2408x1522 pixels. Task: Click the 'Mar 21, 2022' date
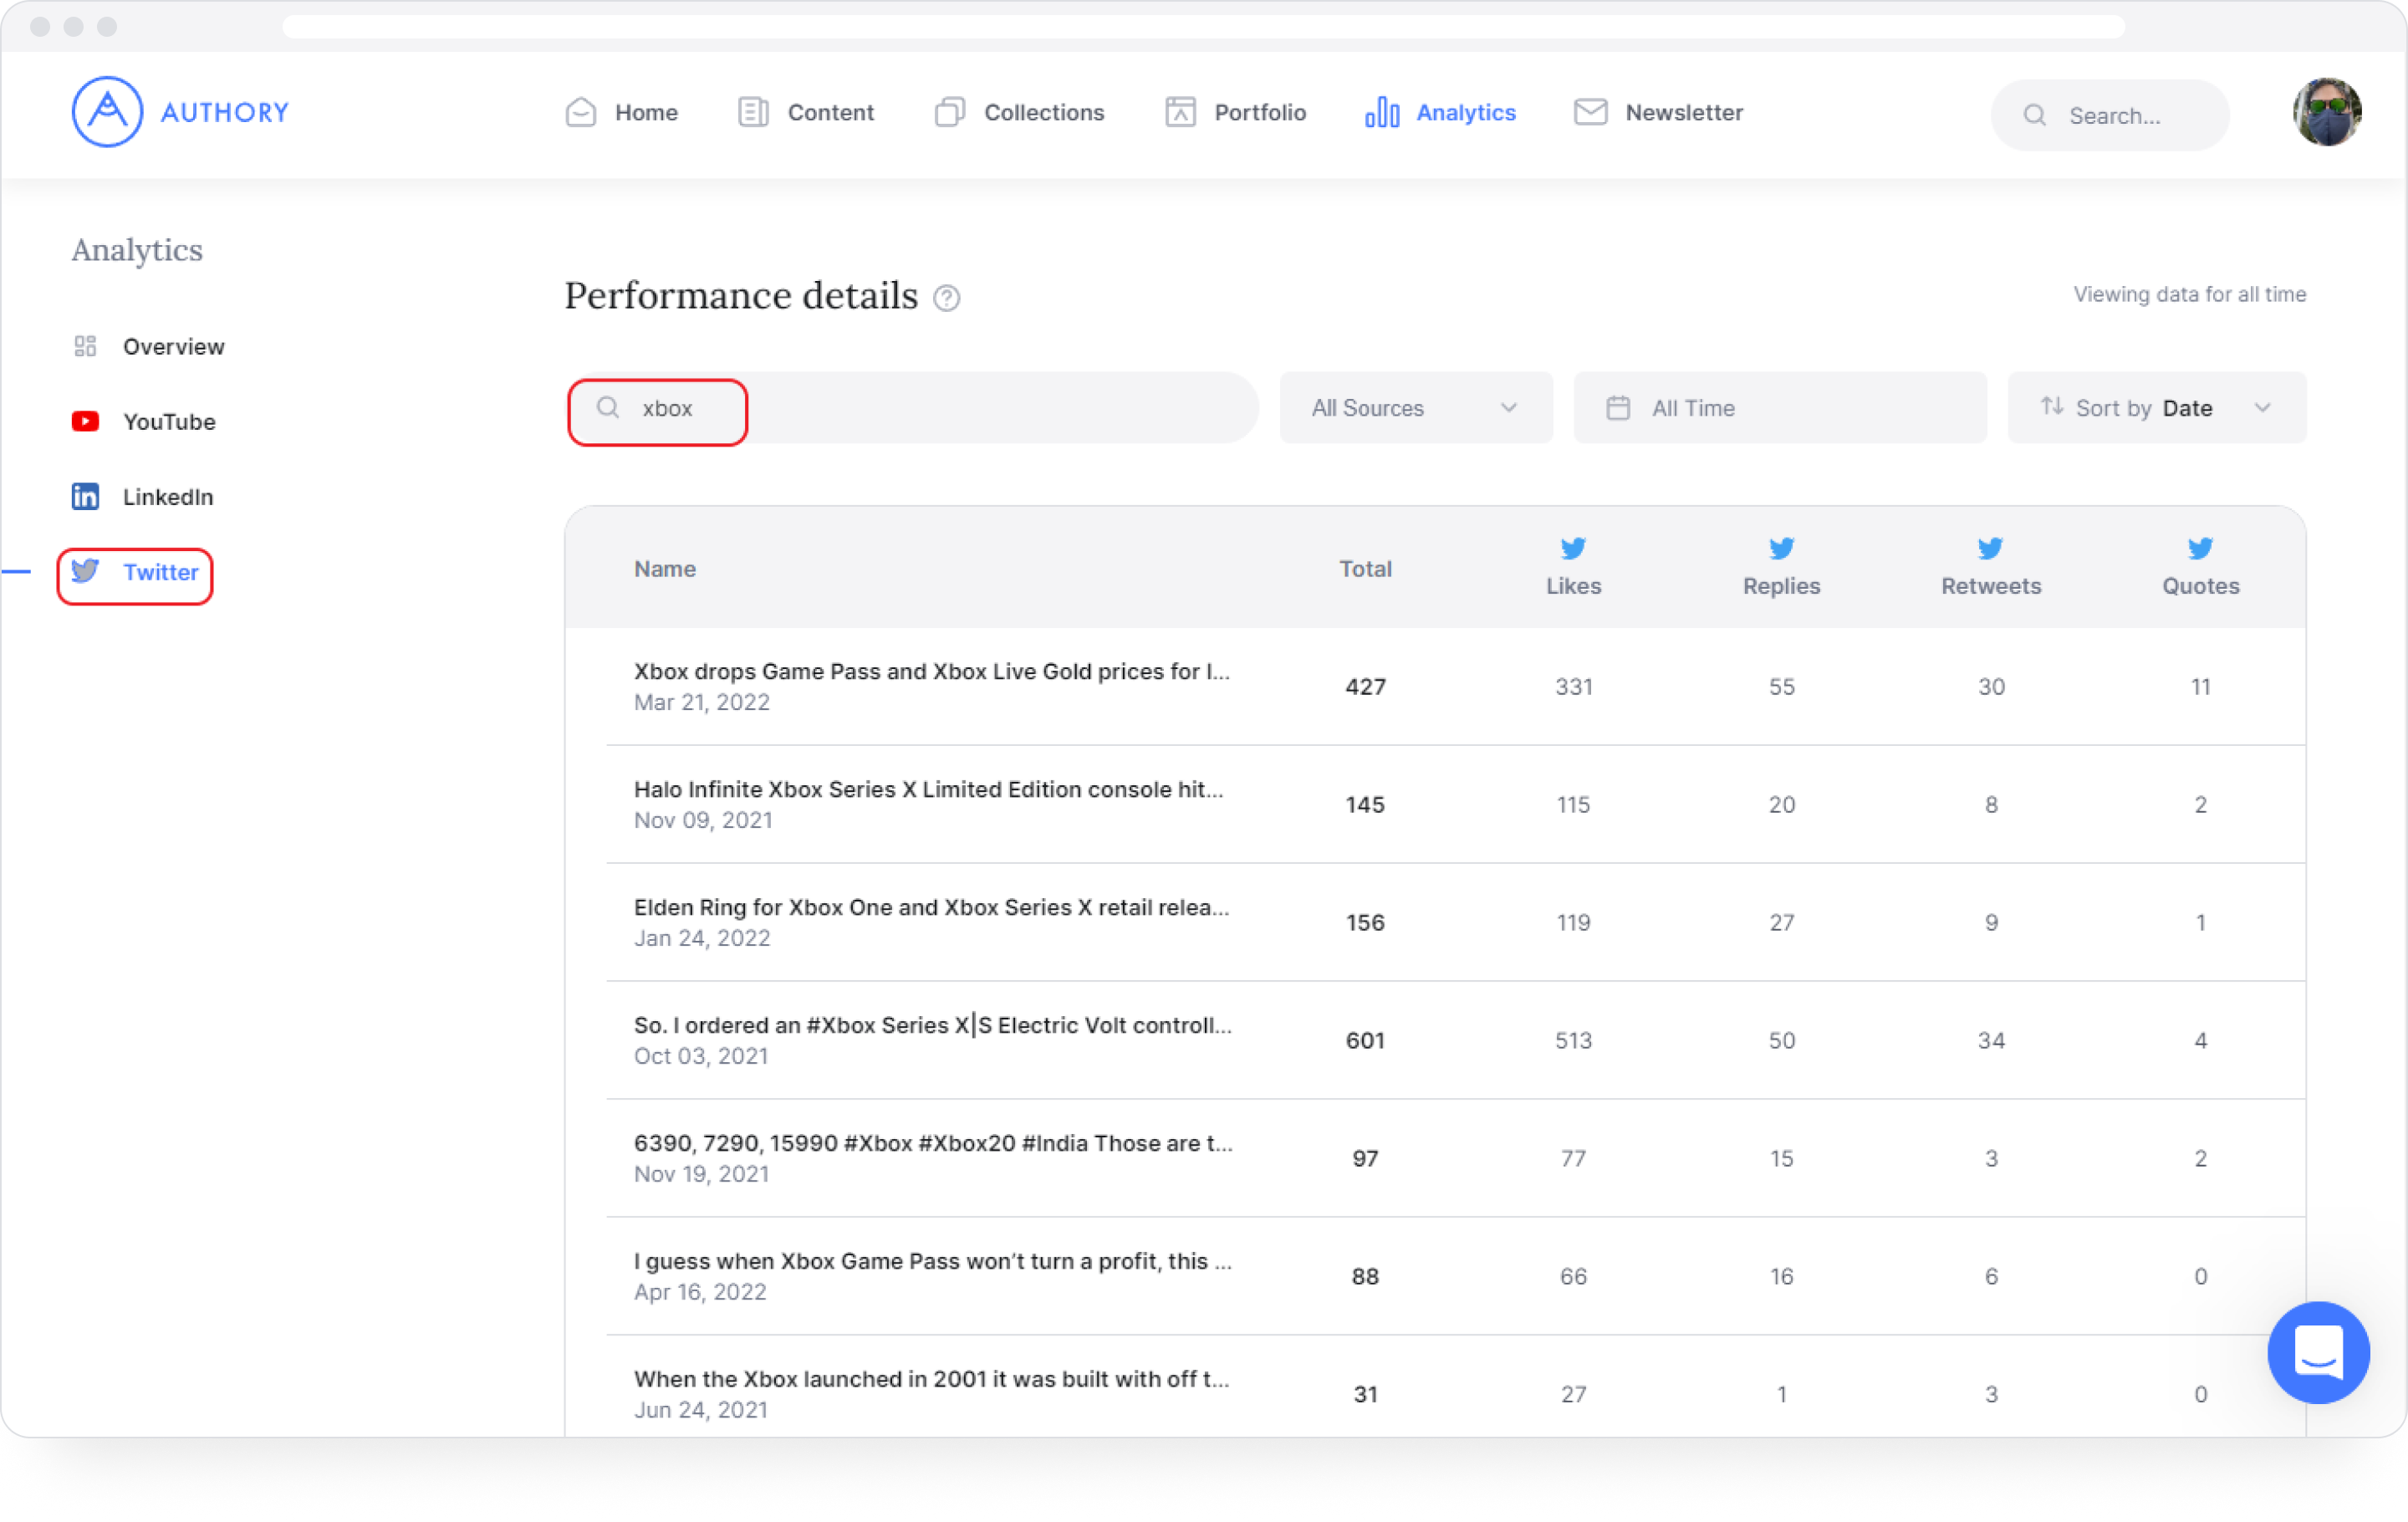pyautogui.click(x=701, y=702)
